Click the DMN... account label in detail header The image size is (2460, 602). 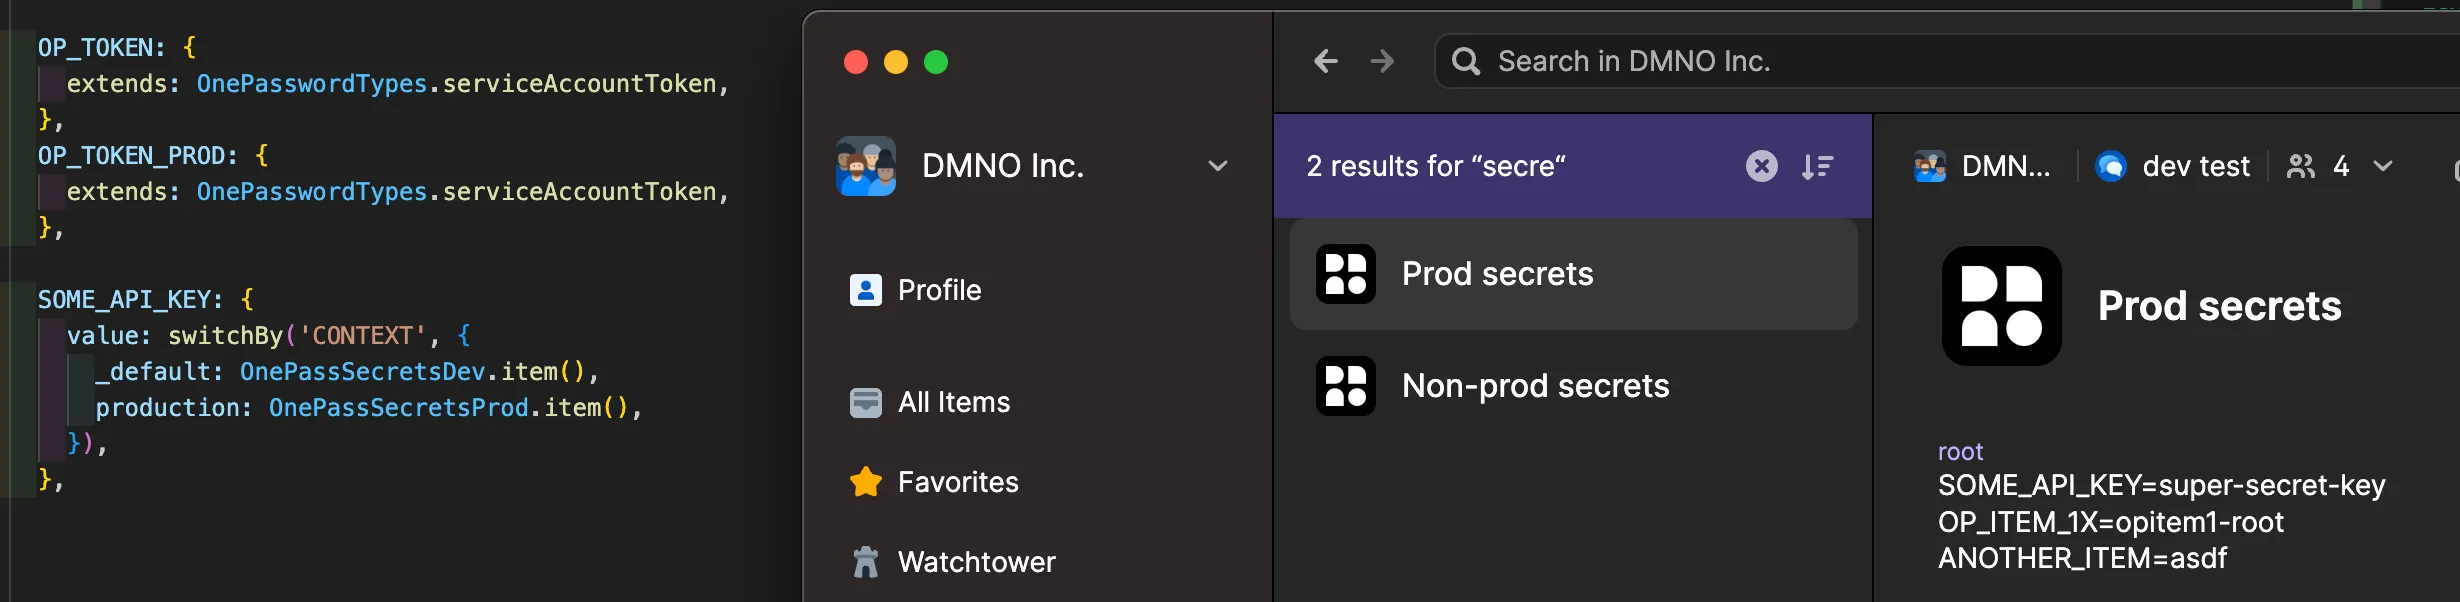[x=2006, y=166]
